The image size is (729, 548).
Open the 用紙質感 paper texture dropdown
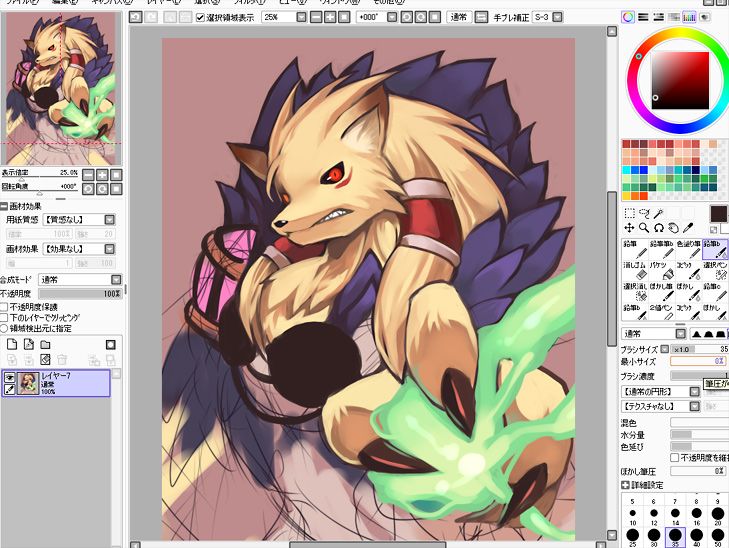pos(110,219)
